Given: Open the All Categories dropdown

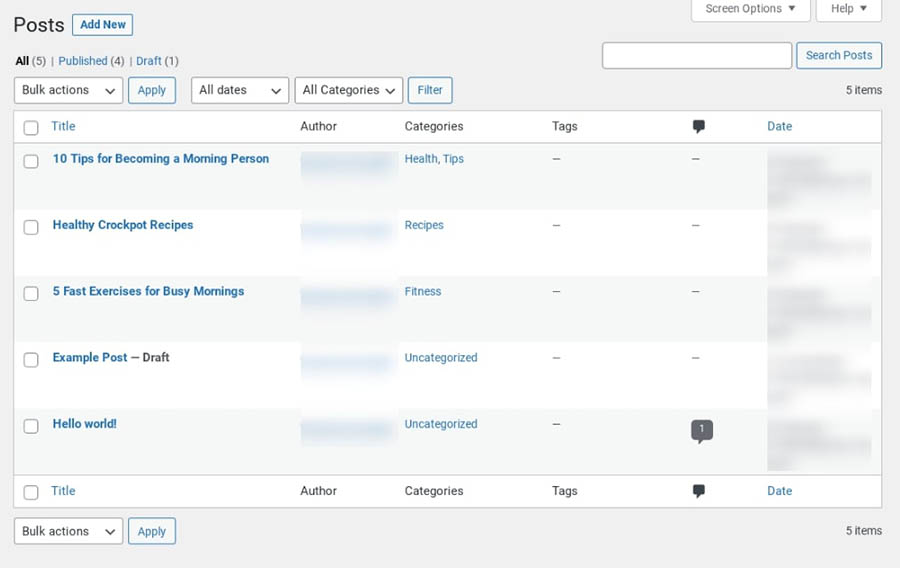Looking at the screenshot, I should pyautogui.click(x=348, y=90).
